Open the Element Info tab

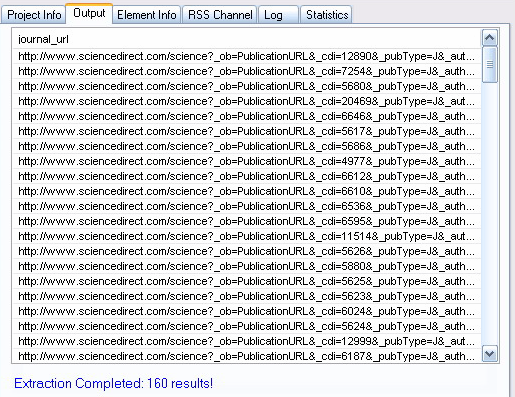pos(147,15)
